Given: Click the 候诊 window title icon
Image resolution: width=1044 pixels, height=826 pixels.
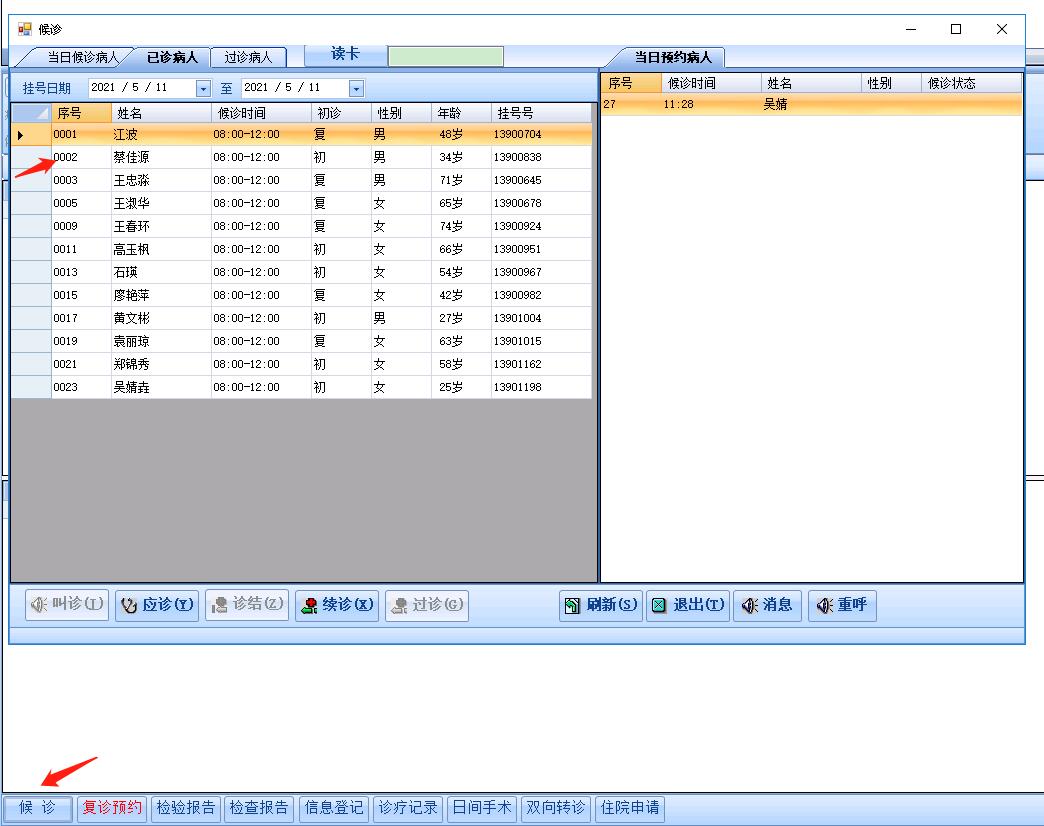Looking at the screenshot, I should point(25,29).
